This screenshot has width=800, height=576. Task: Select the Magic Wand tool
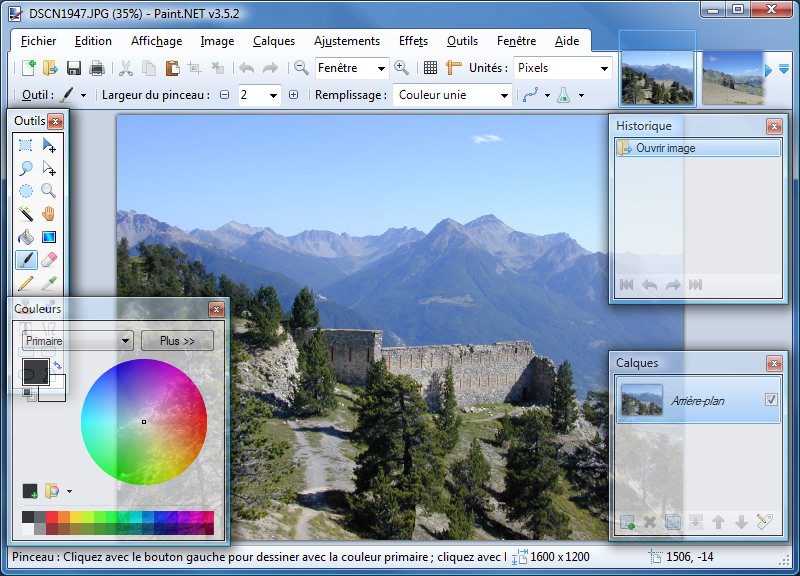tap(26, 214)
